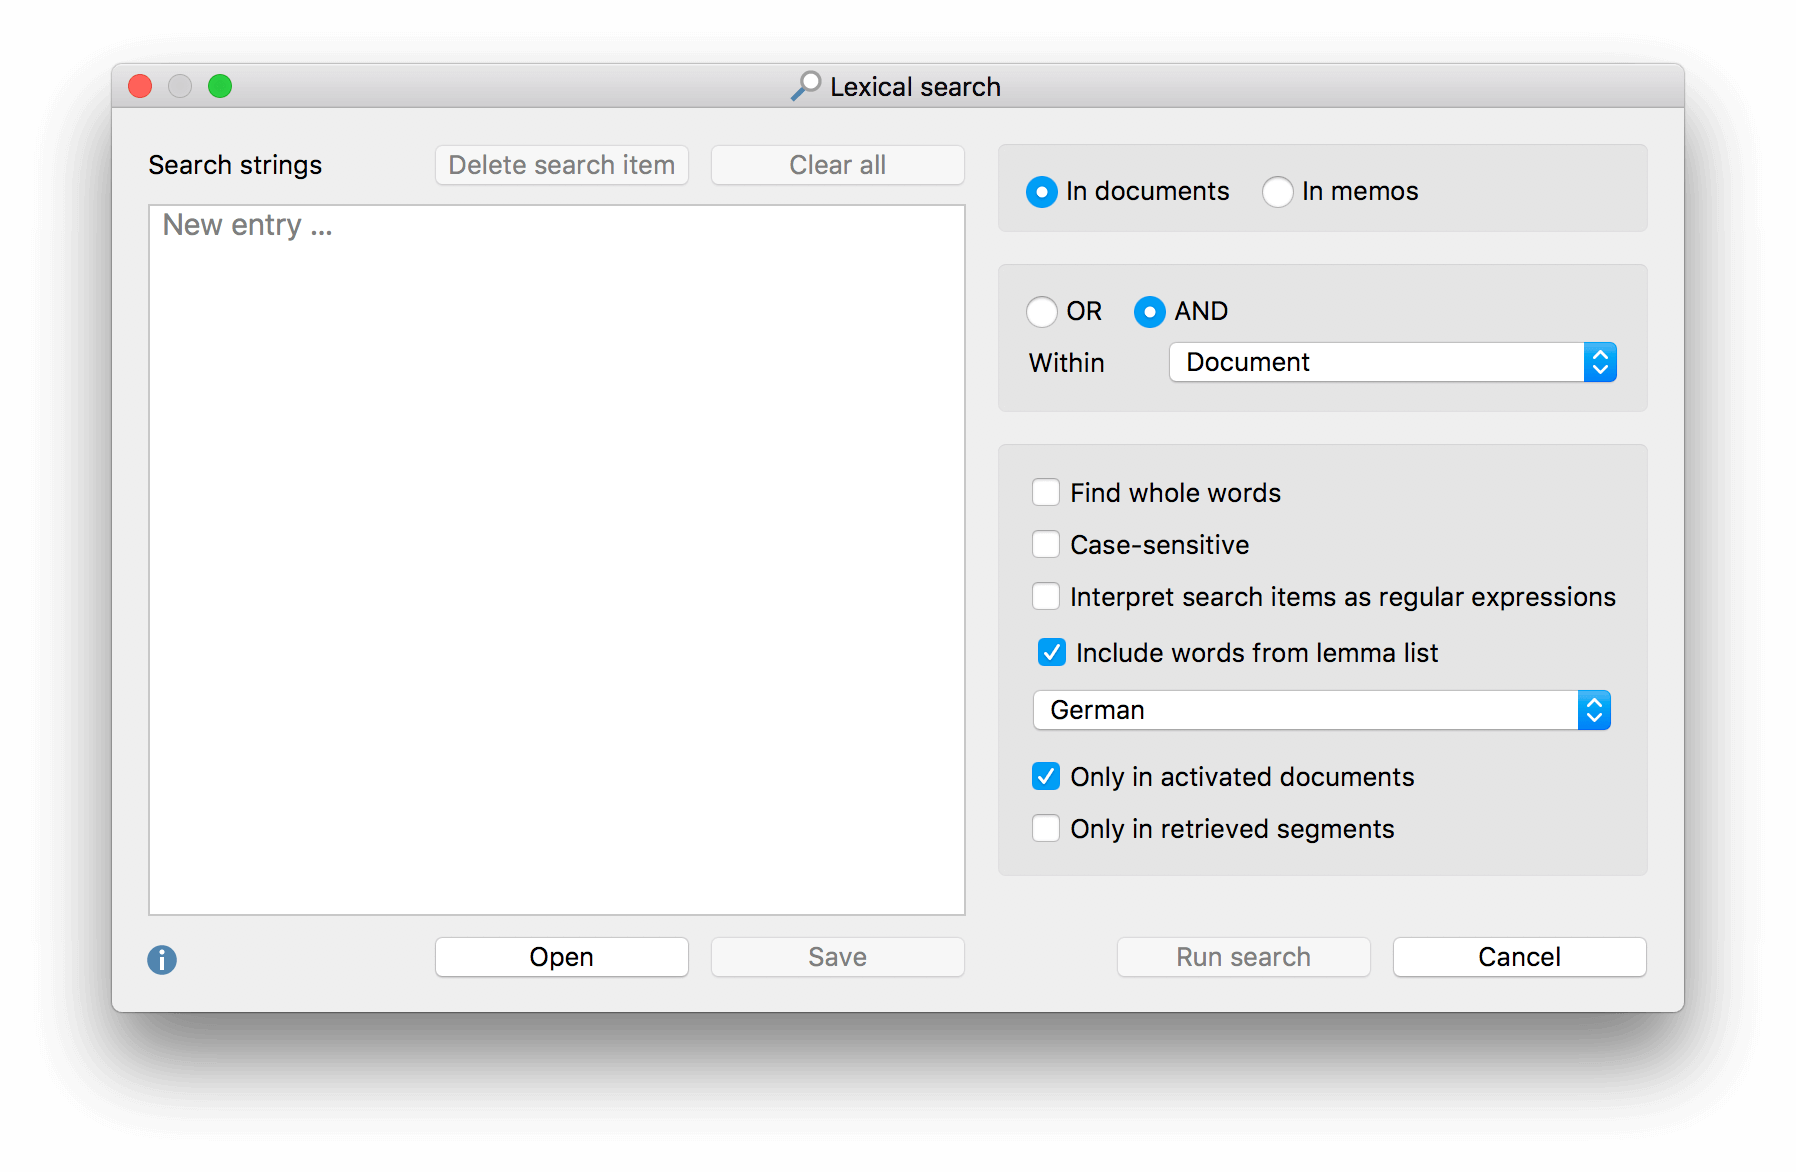Uncheck Include words from lemma list
Screen dimensions: 1796x1172
(1051, 652)
